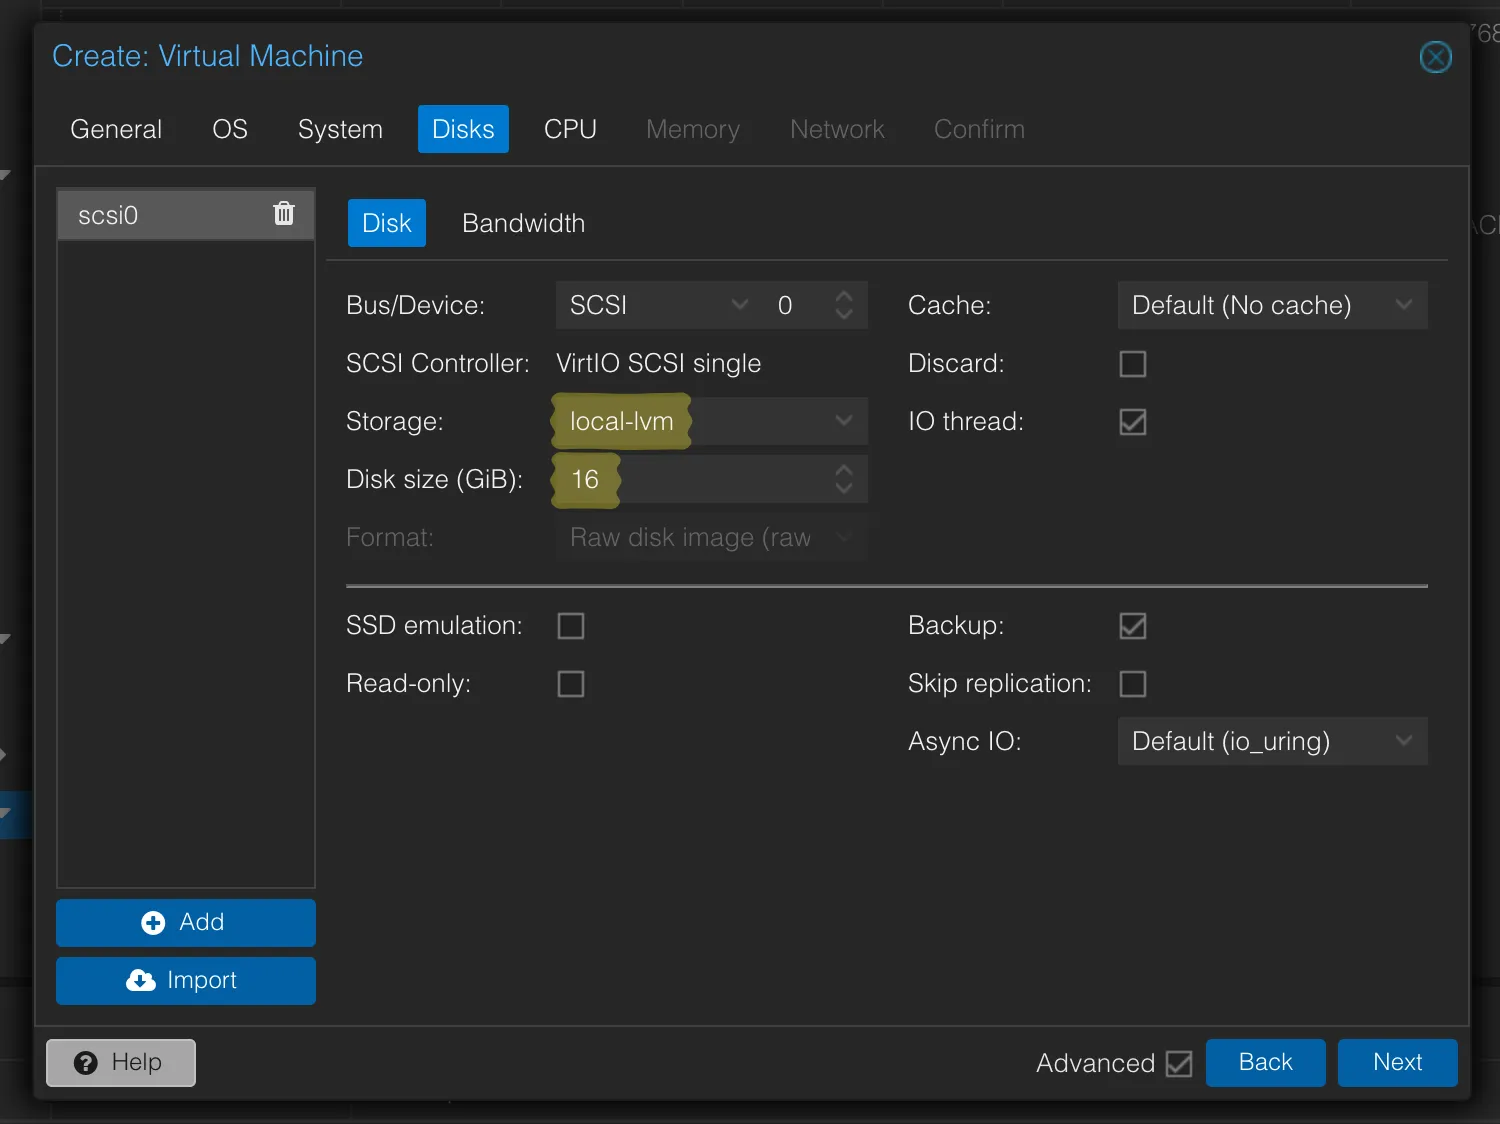
Task: Select the Disk sub-tab
Action: point(387,223)
